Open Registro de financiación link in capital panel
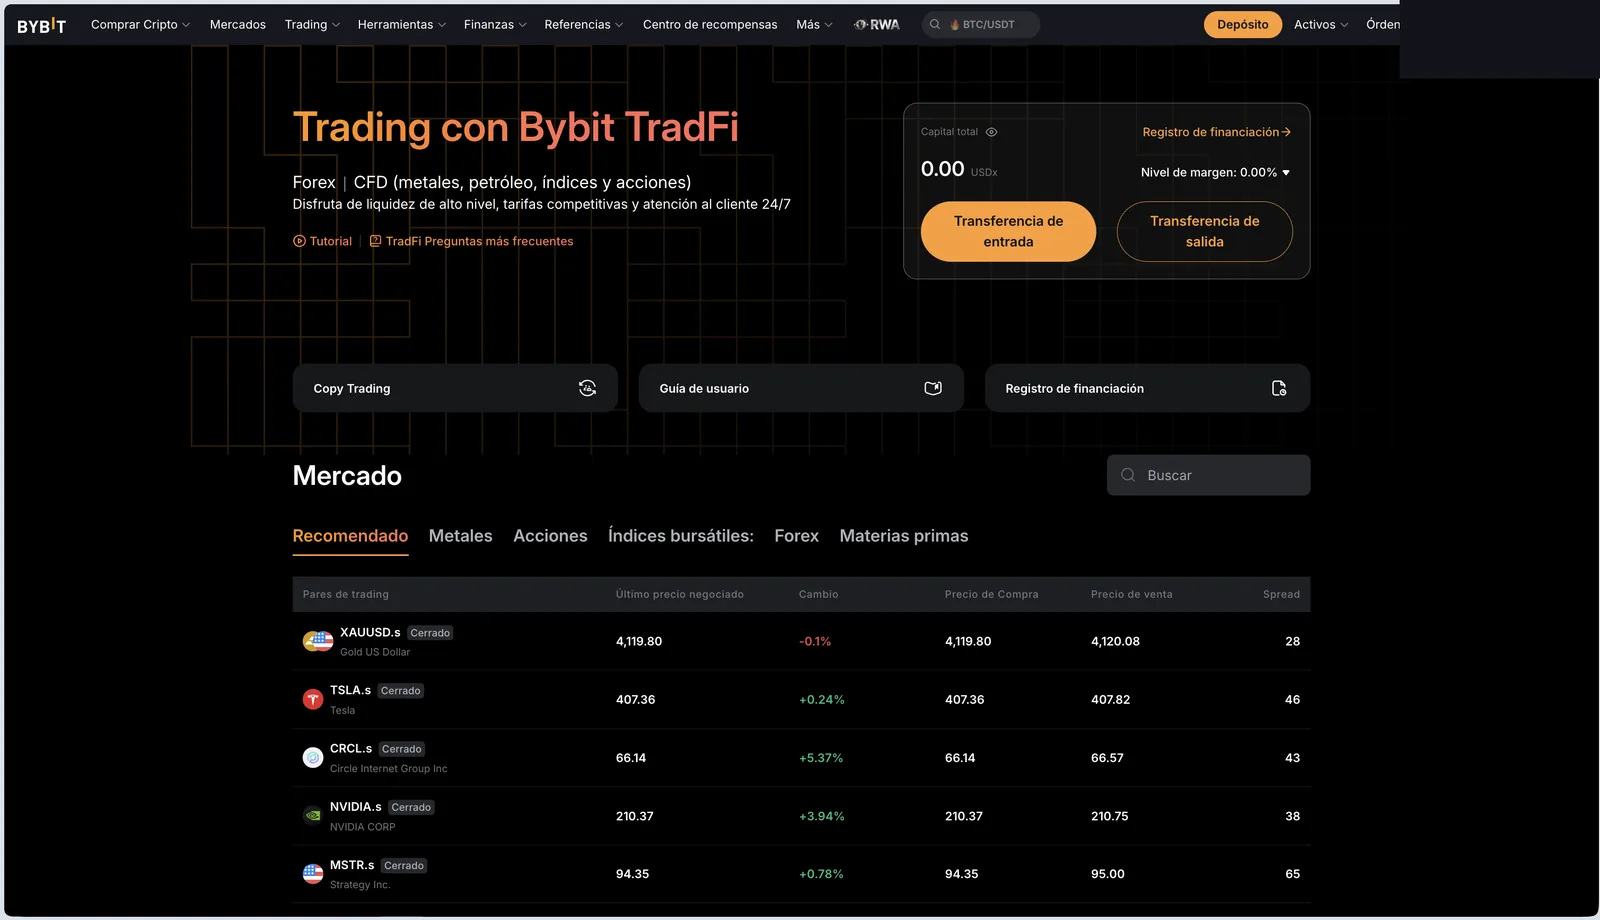The image size is (1600, 920). [1217, 132]
